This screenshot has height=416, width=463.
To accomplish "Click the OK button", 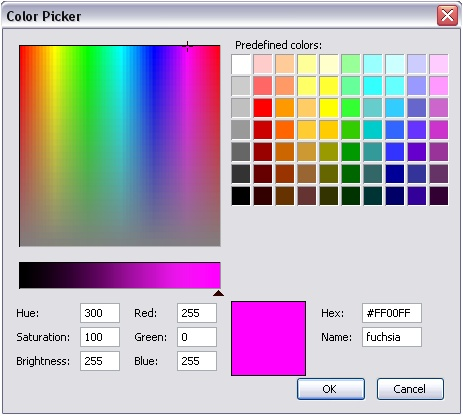I will tap(331, 389).
